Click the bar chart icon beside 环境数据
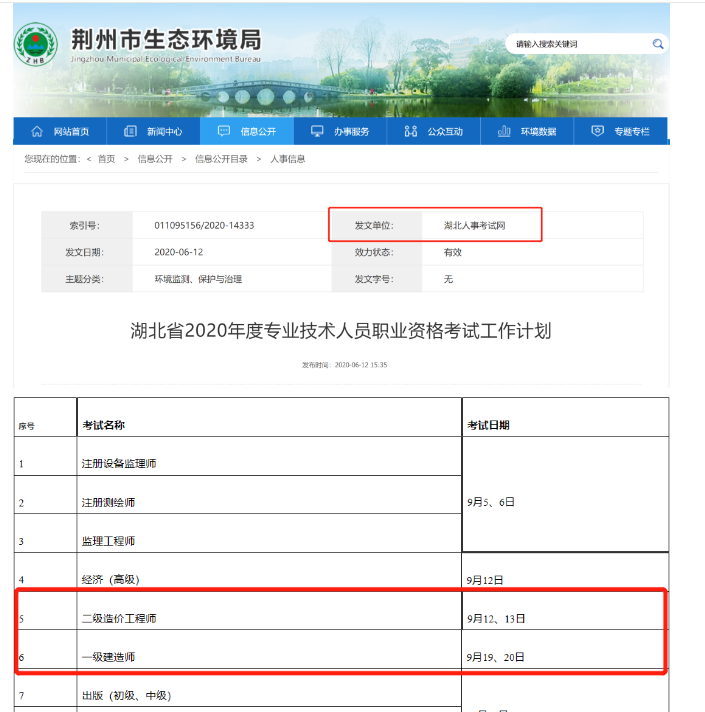 pos(504,132)
